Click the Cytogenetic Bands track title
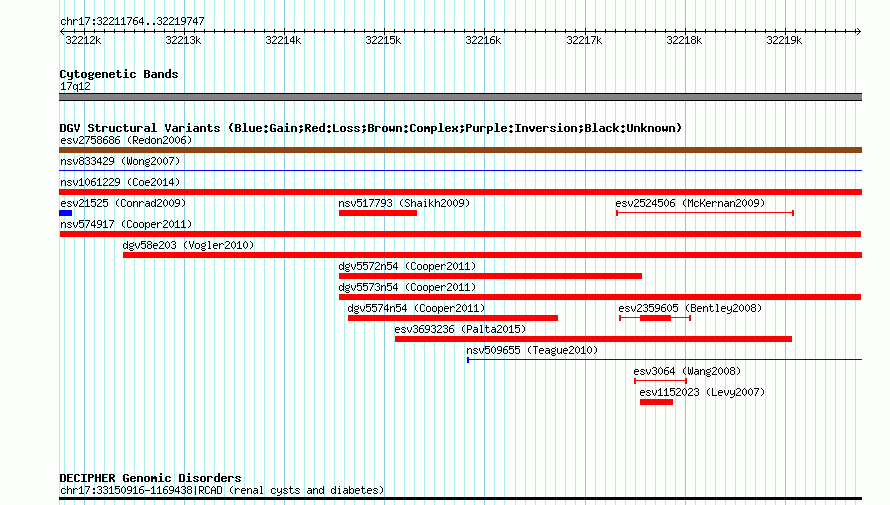This screenshot has width=890, height=505. coord(119,74)
